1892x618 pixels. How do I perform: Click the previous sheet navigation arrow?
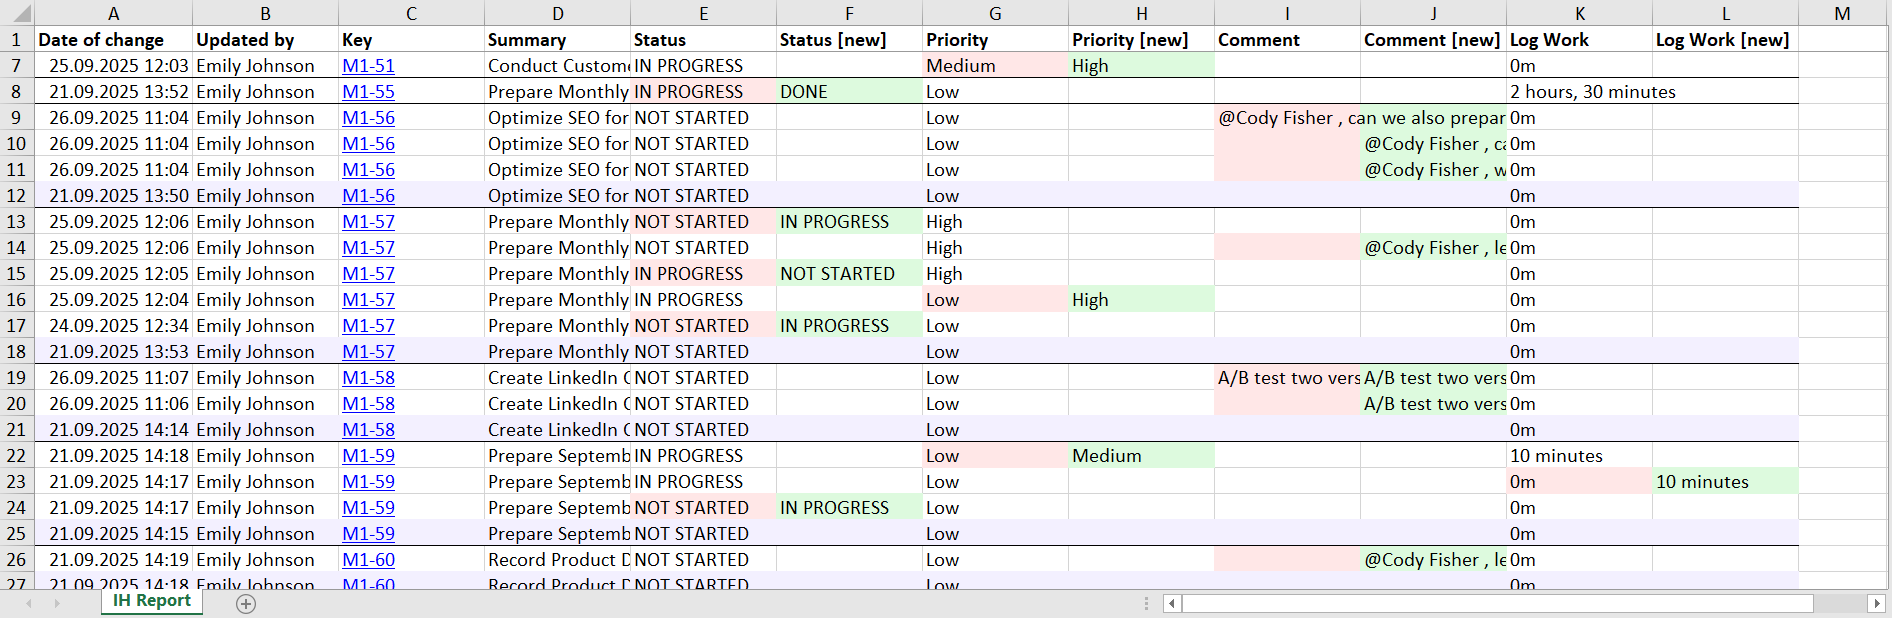(x=29, y=603)
